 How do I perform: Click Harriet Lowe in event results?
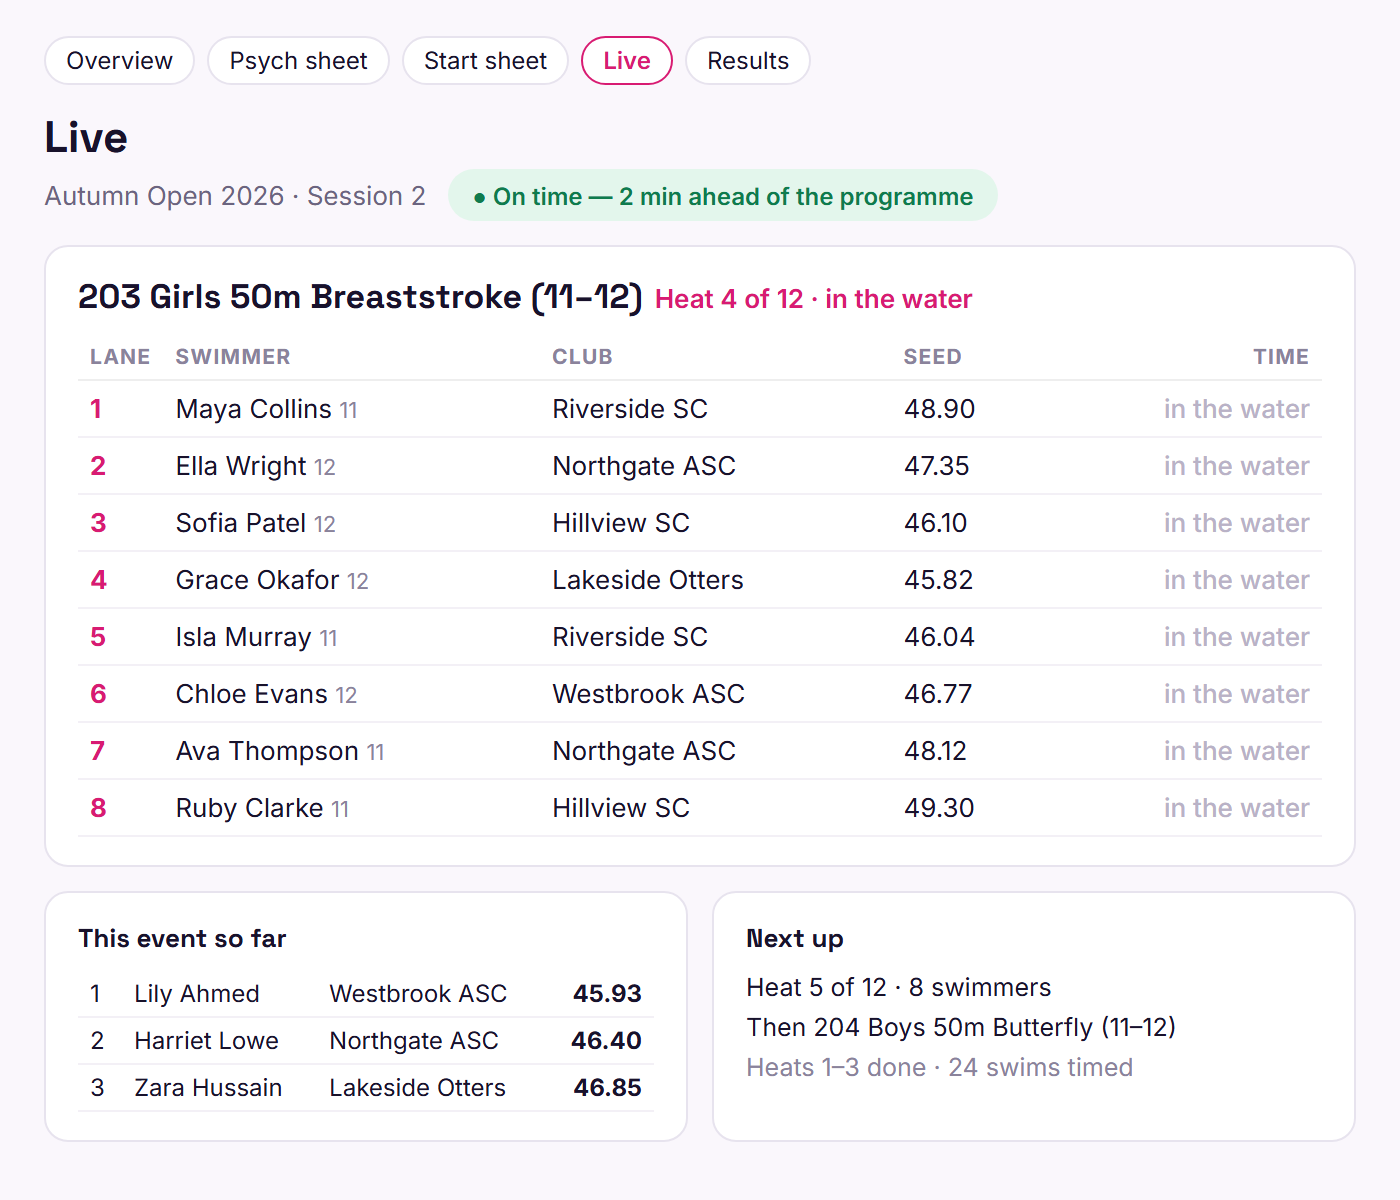click(206, 1041)
